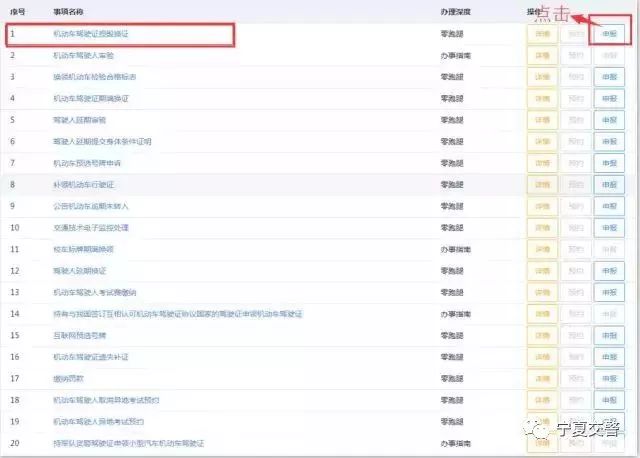Click 申报 button in row 18
This screenshot has height=458, width=640.
pos(609,400)
